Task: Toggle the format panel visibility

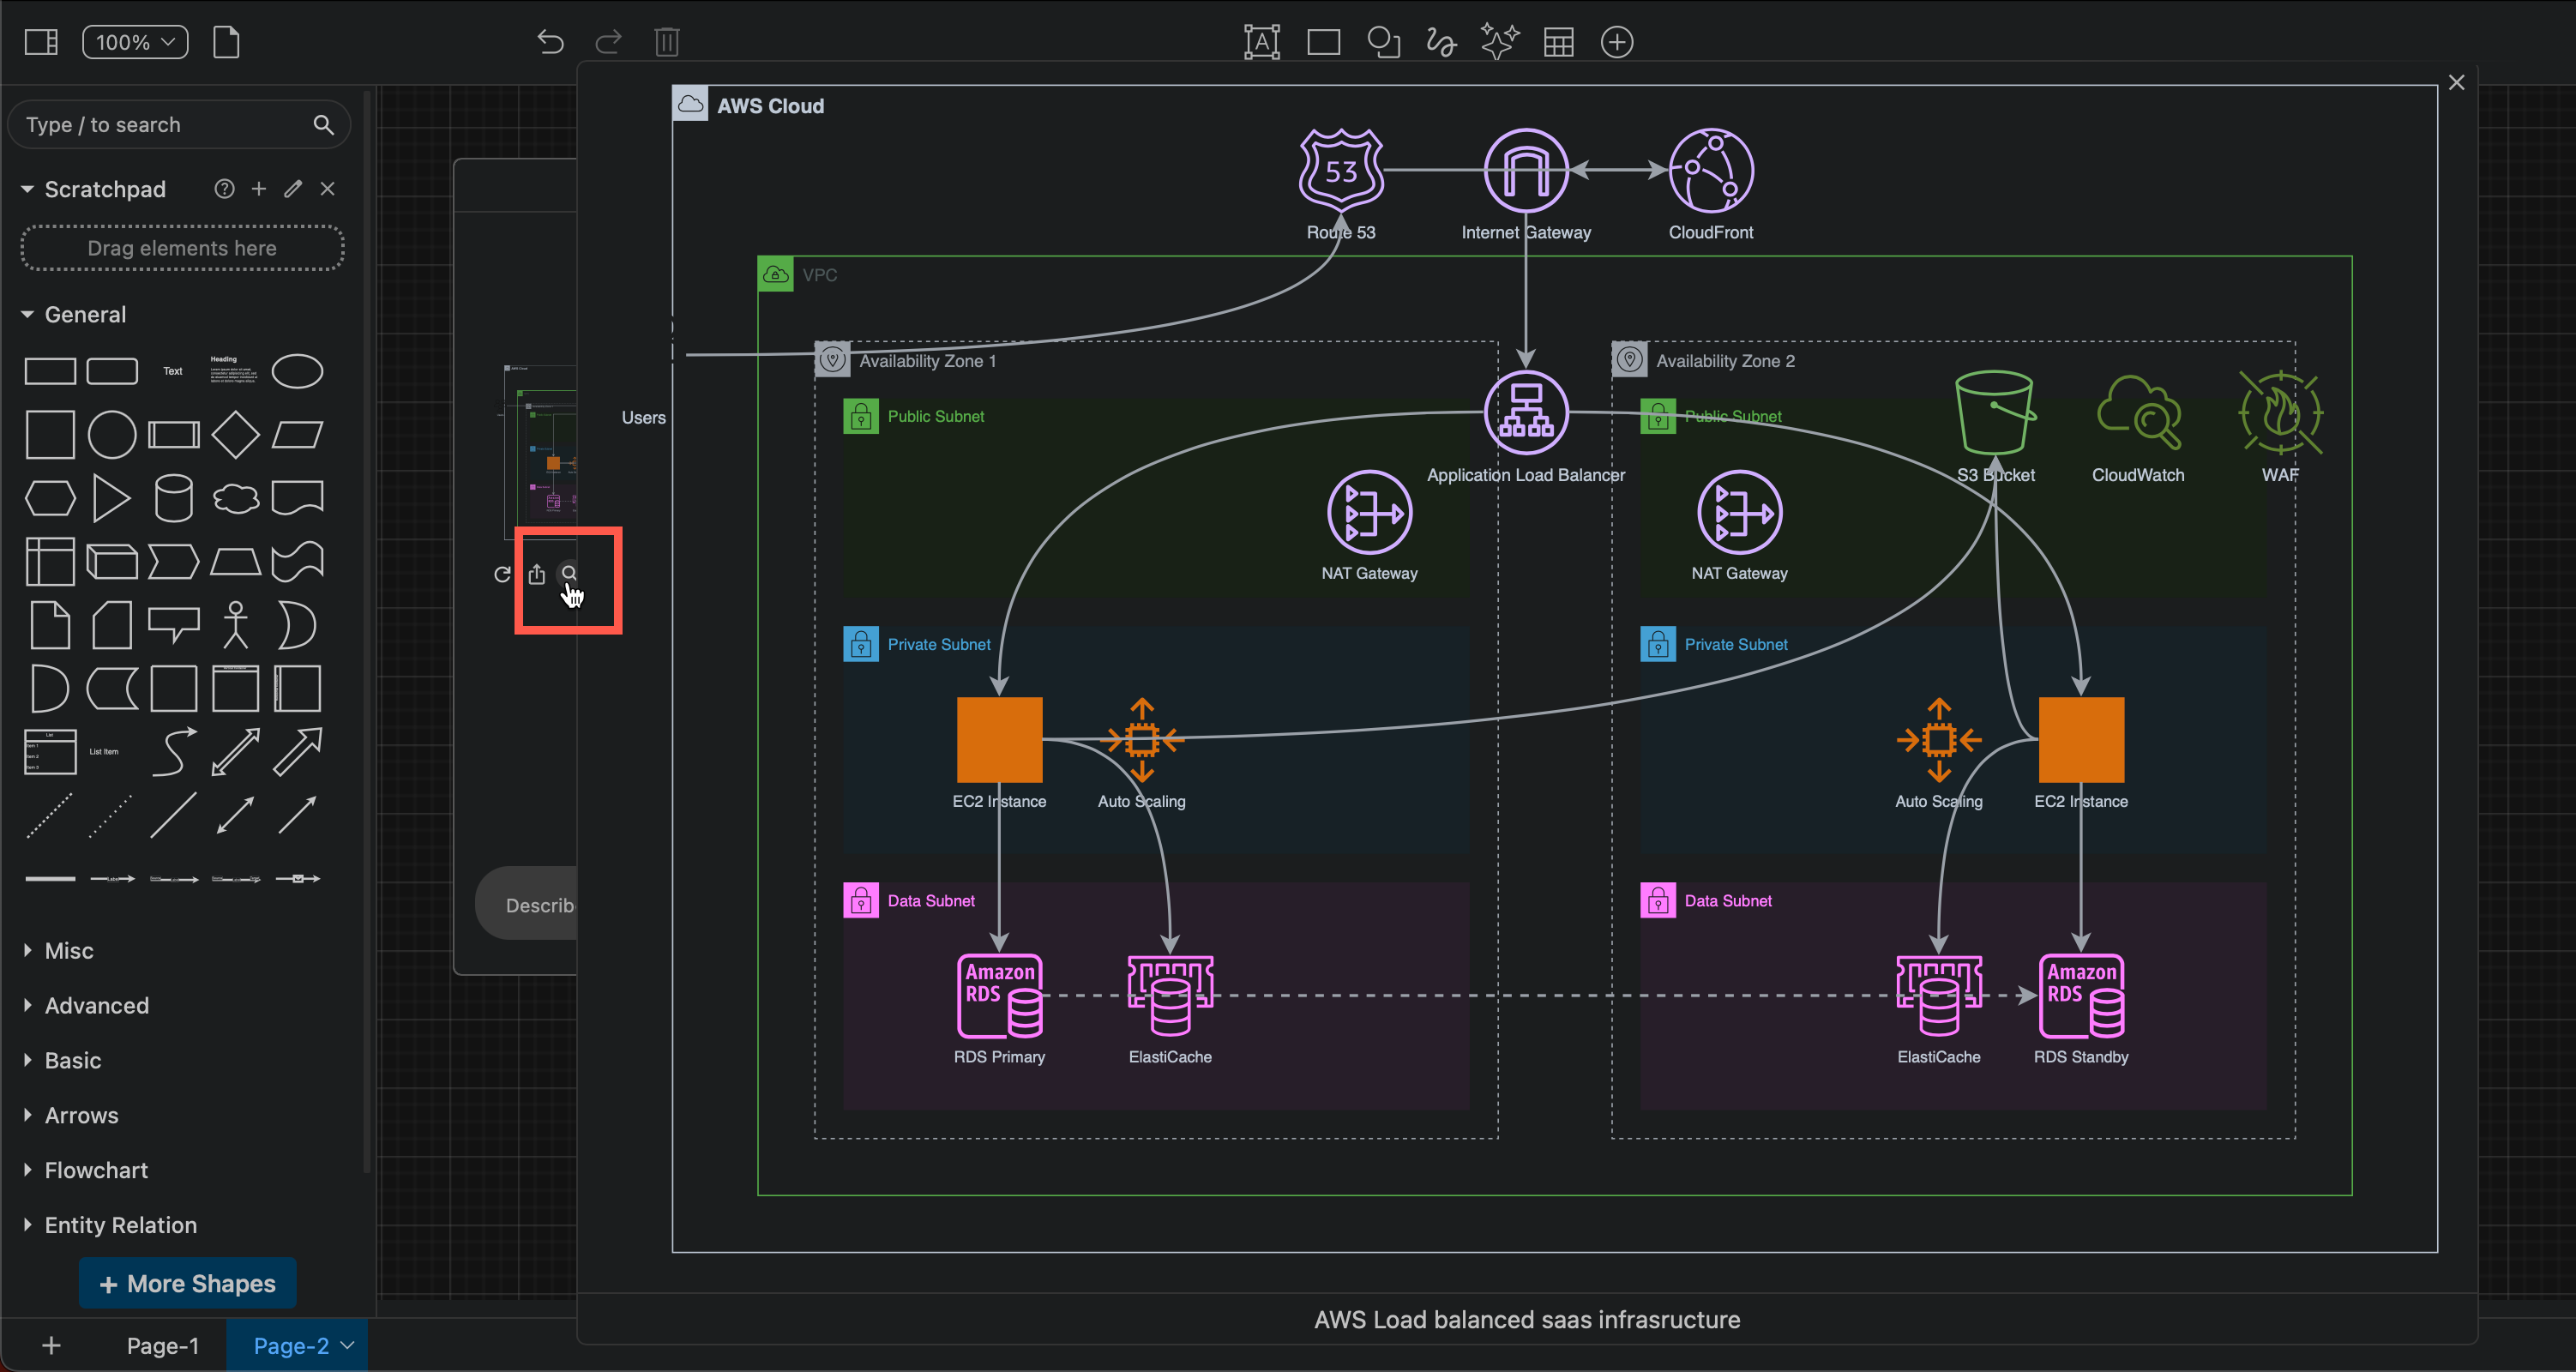Action: 40,41
